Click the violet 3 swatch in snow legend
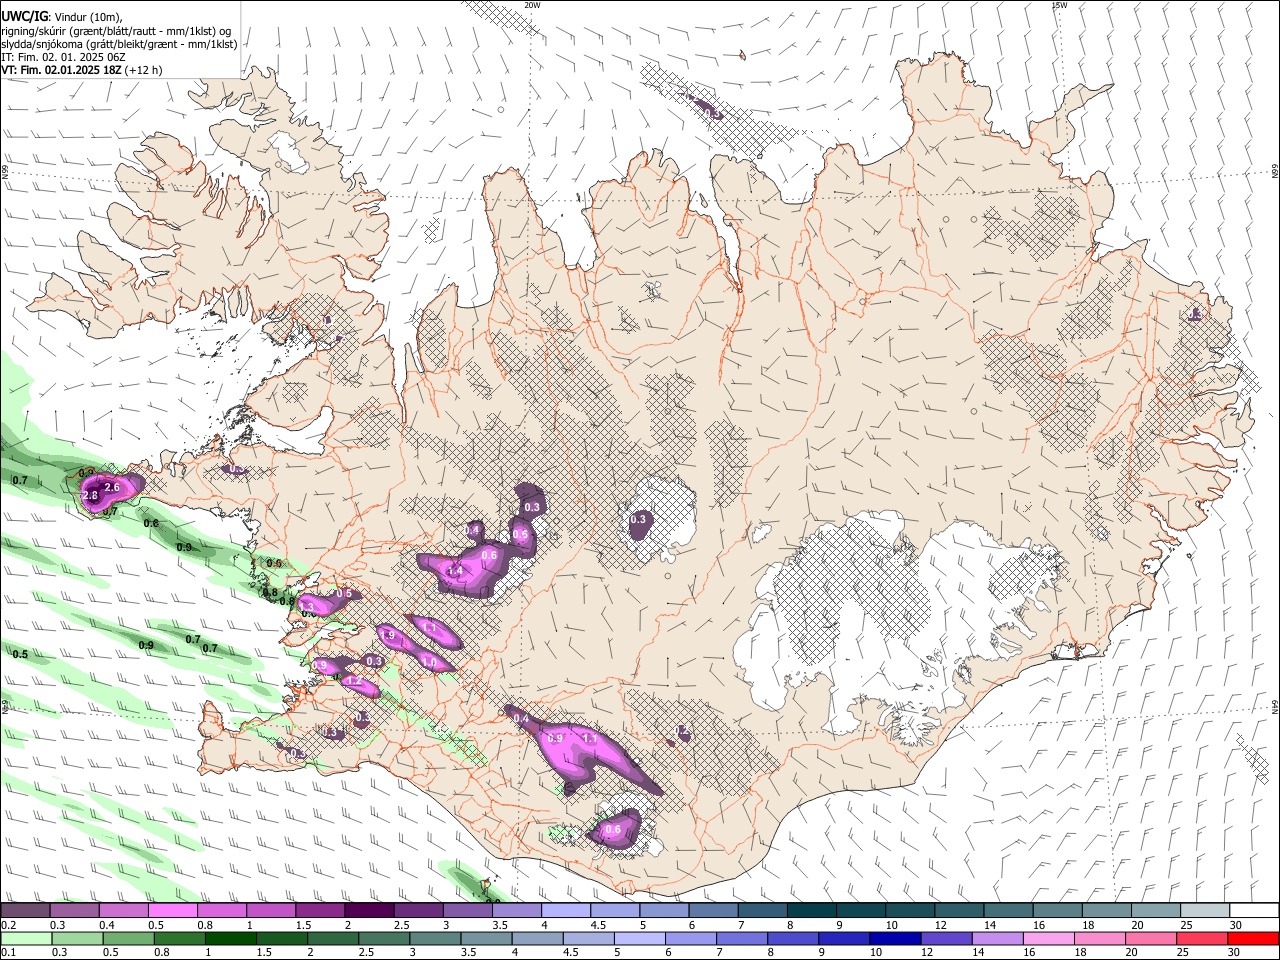Image resolution: width=1280 pixels, height=960 pixels. (467, 911)
